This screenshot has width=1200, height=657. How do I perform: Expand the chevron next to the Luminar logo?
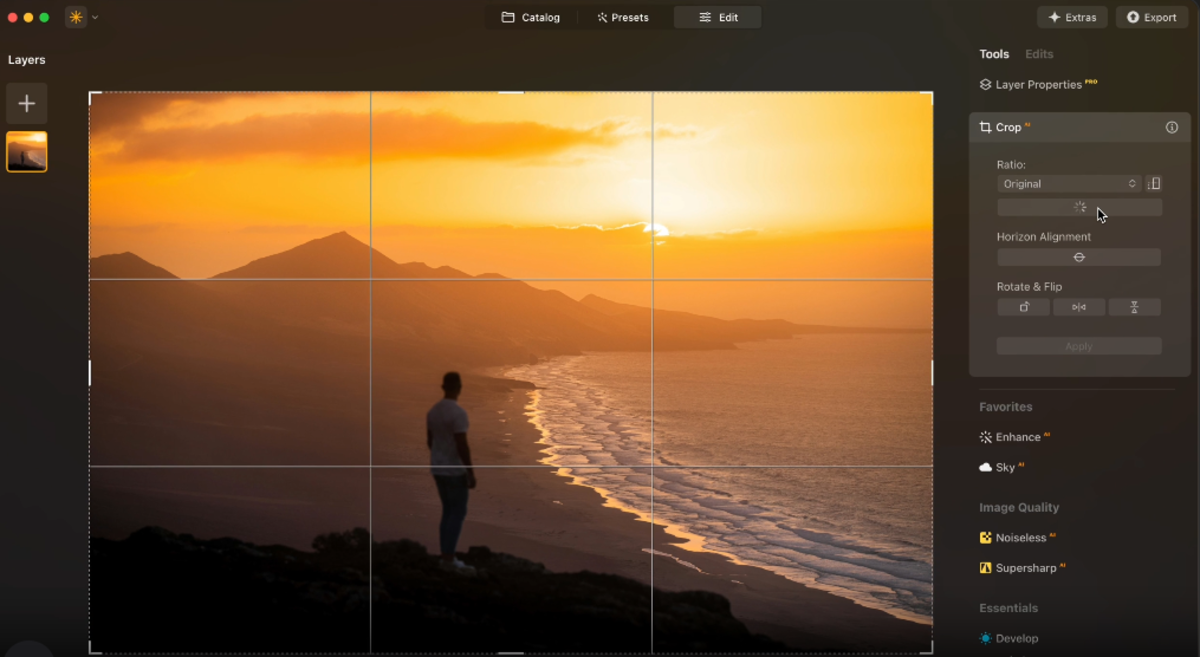95,17
